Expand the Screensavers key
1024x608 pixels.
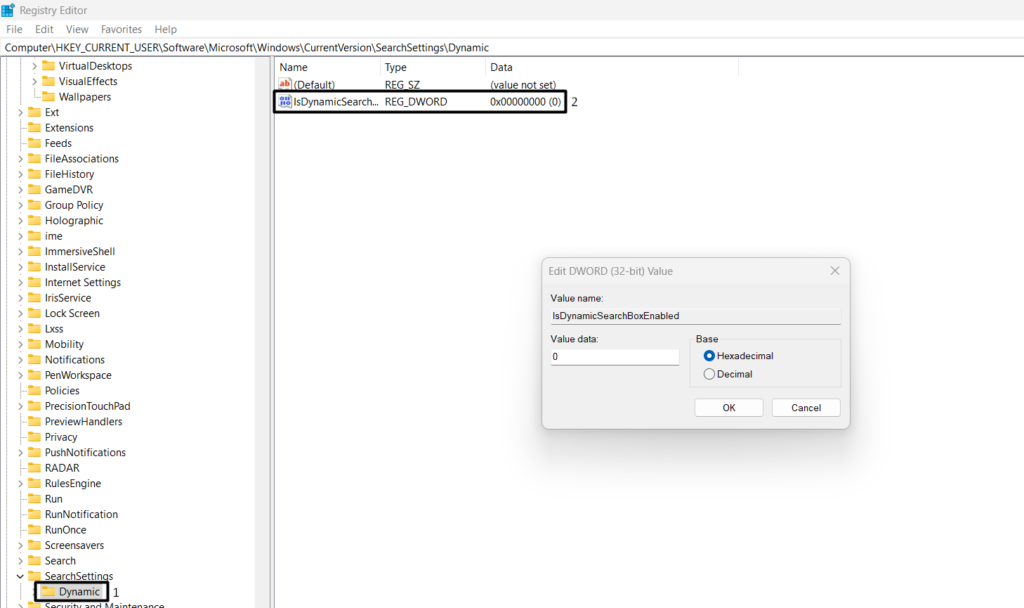pyautogui.click(x=20, y=545)
